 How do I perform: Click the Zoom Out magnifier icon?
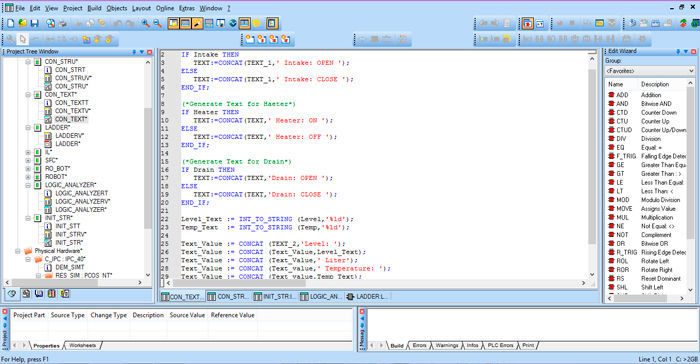pos(158,23)
